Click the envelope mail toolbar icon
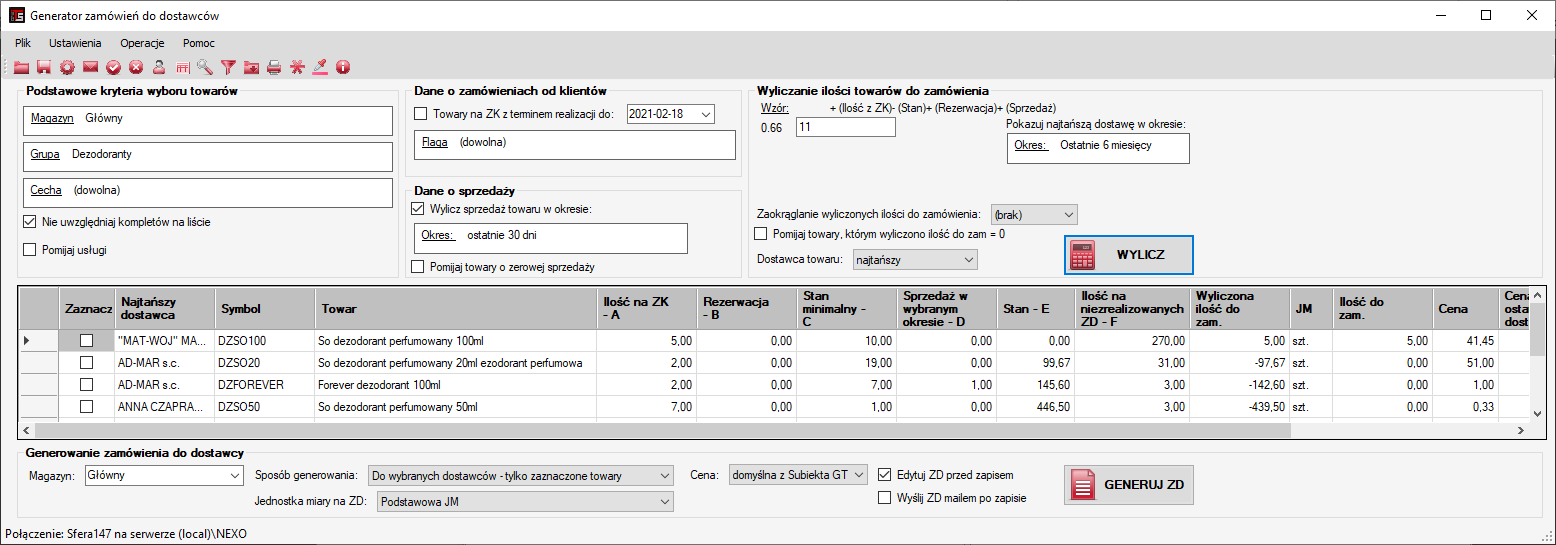This screenshot has width=1556, height=545. pyautogui.click(x=90, y=67)
